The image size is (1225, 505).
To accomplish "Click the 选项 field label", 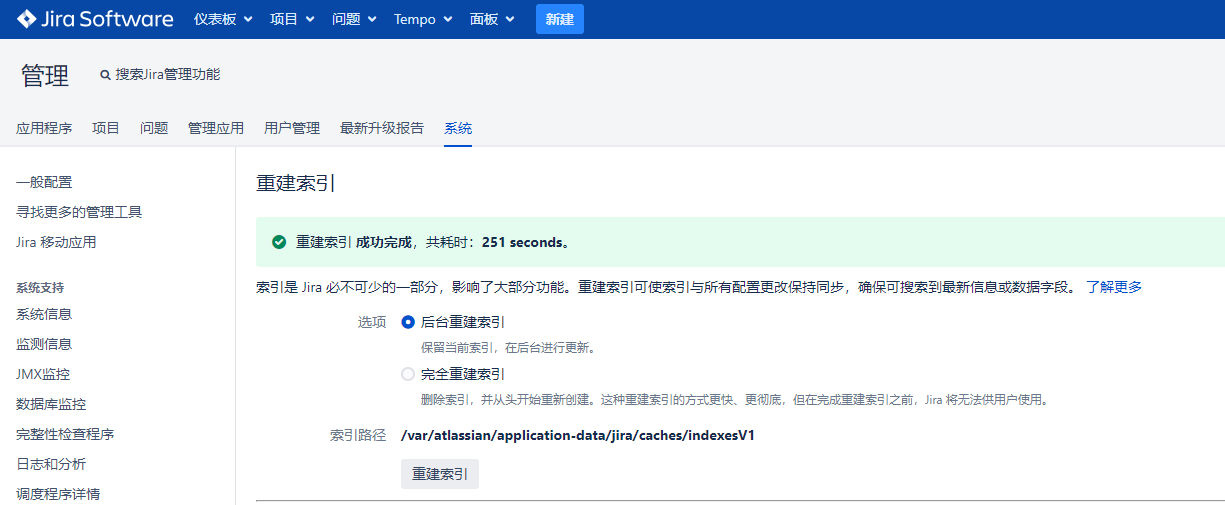I will pyautogui.click(x=372, y=322).
